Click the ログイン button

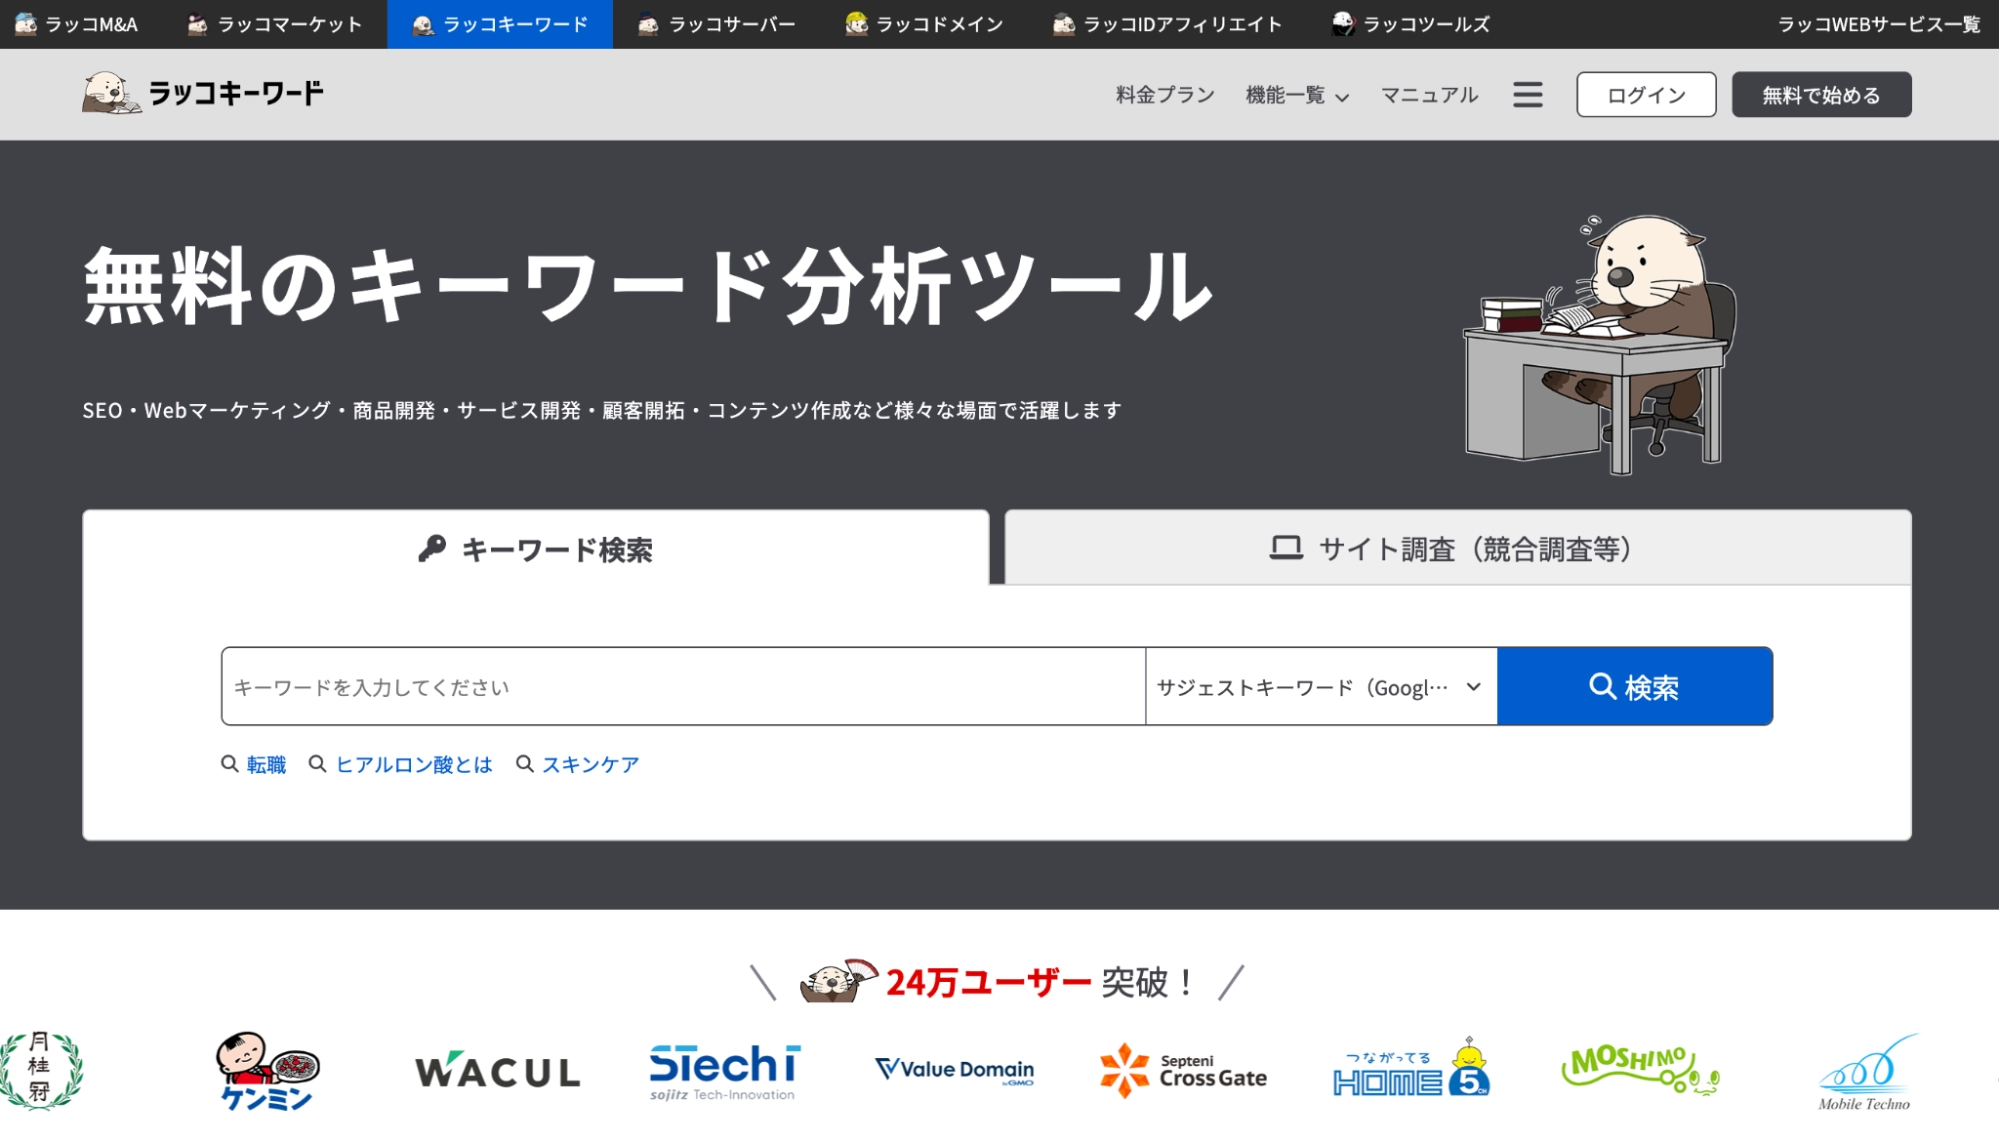(x=1646, y=95)
